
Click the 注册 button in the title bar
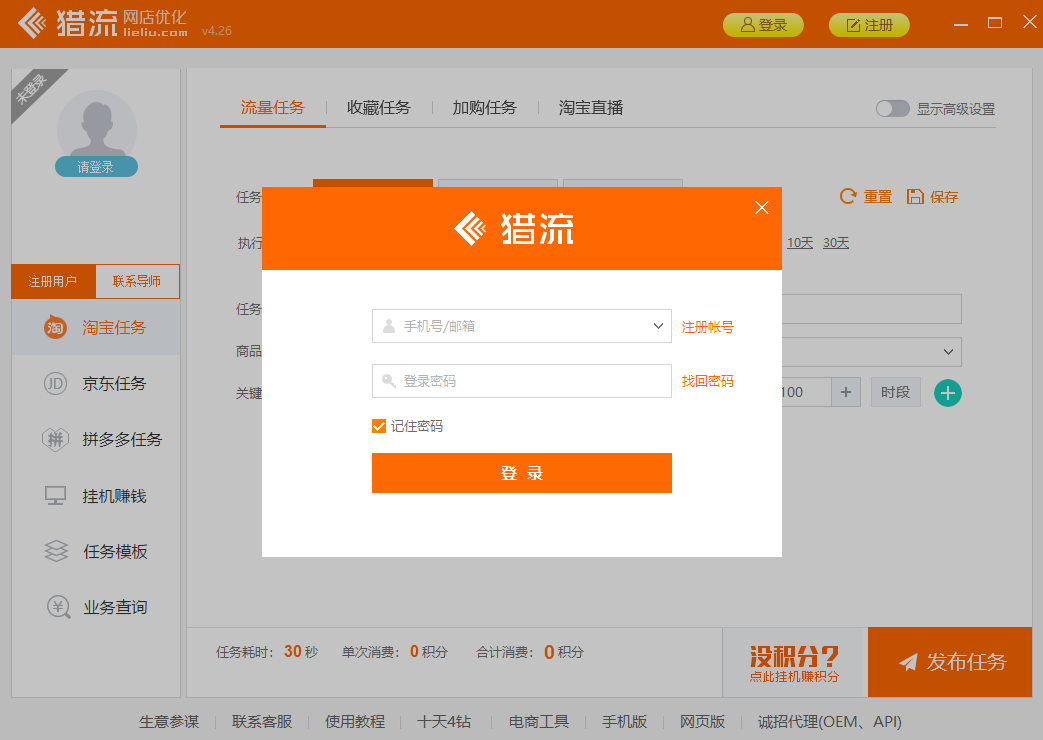[x=869, y=25]
